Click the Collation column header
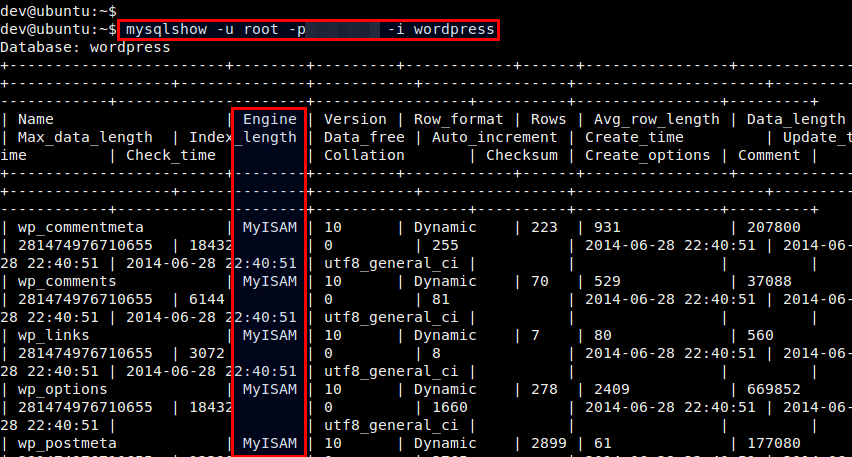Screen dimensions: 852x457 (364, 155)
